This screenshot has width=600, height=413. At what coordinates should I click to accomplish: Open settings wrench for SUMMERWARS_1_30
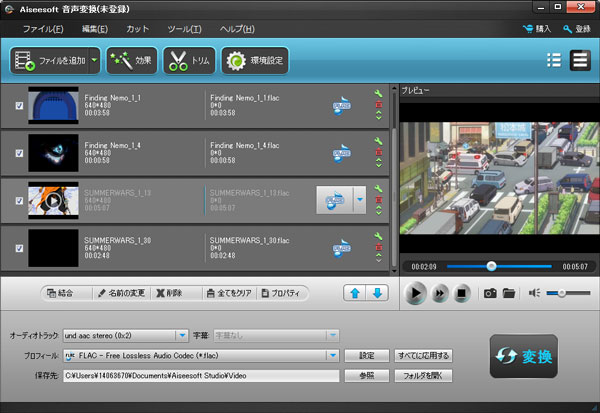378,236
